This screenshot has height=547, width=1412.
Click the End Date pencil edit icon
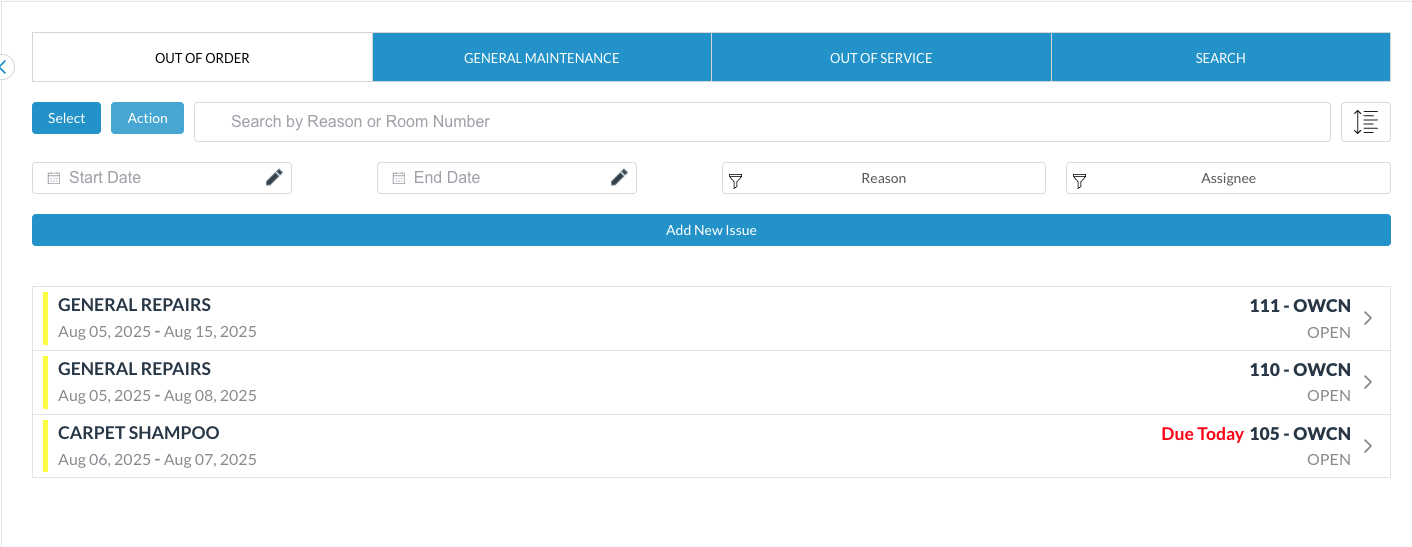[619, 177]
